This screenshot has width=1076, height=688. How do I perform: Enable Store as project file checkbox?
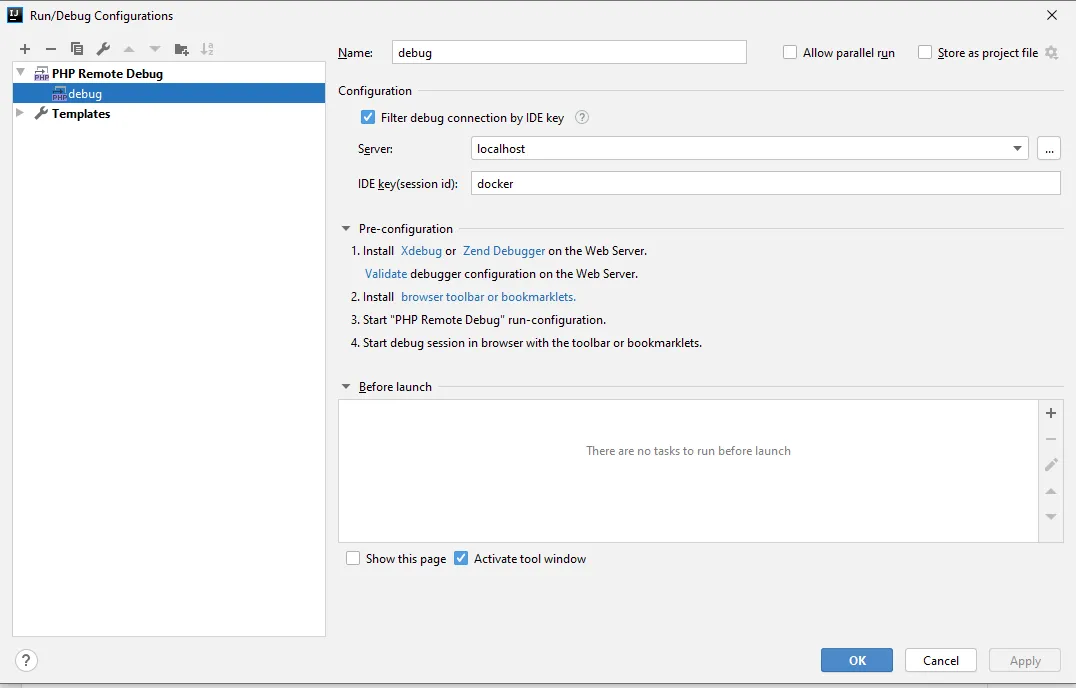[925, 52]
